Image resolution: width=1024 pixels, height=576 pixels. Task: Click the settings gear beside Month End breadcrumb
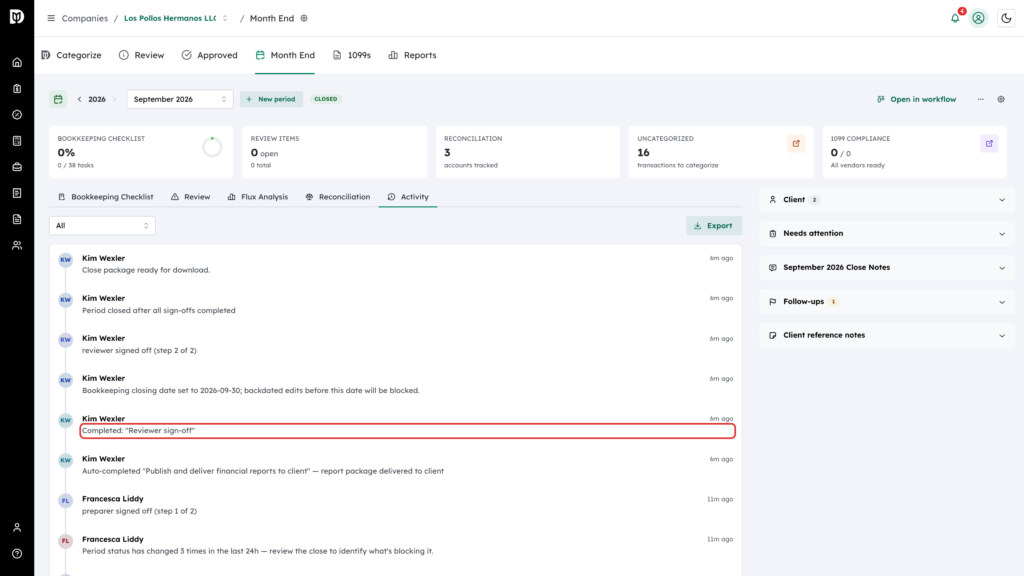click(x=304, y=18)
